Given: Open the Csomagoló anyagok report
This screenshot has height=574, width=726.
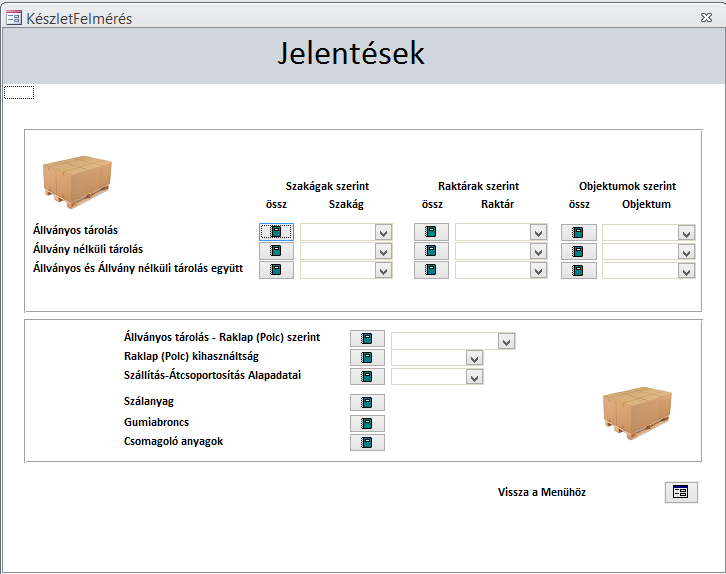Looking at the screenshot, I should click(x=367, y=442).
